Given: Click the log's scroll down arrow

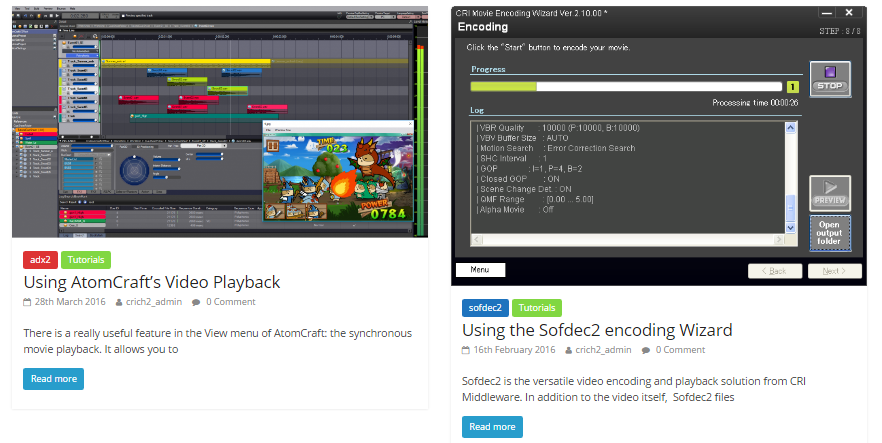Looking at the screenshot, I should click(790, 228).
